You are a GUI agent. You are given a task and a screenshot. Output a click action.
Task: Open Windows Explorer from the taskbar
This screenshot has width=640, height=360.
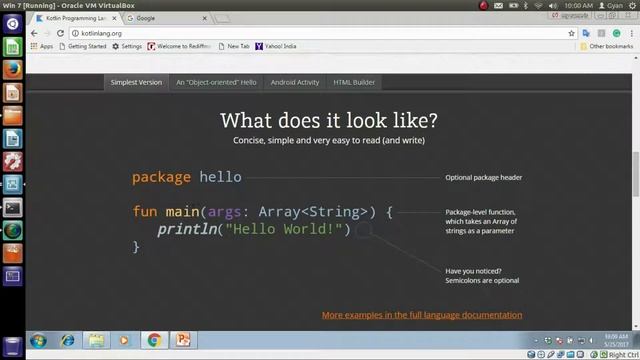point(96,340)
